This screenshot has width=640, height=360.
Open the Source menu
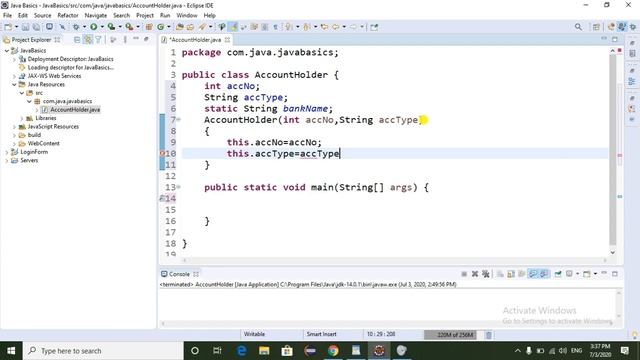(42, 16)
